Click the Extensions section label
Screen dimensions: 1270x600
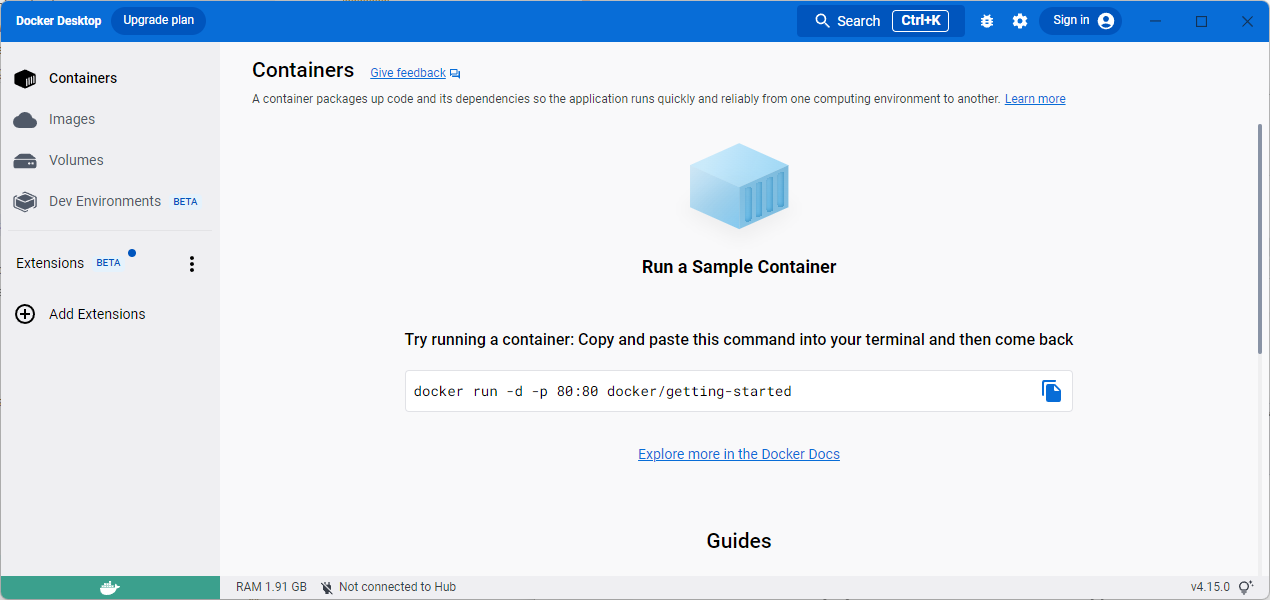50,263
